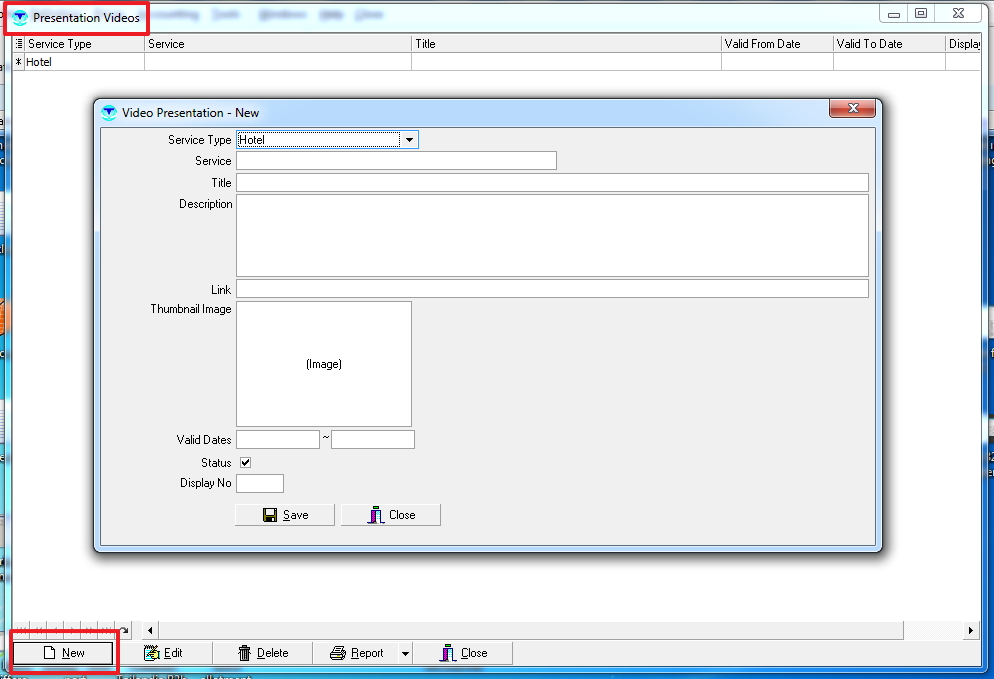Click the Valid Dates start field

pyautogui.click(x=278, y=440)
